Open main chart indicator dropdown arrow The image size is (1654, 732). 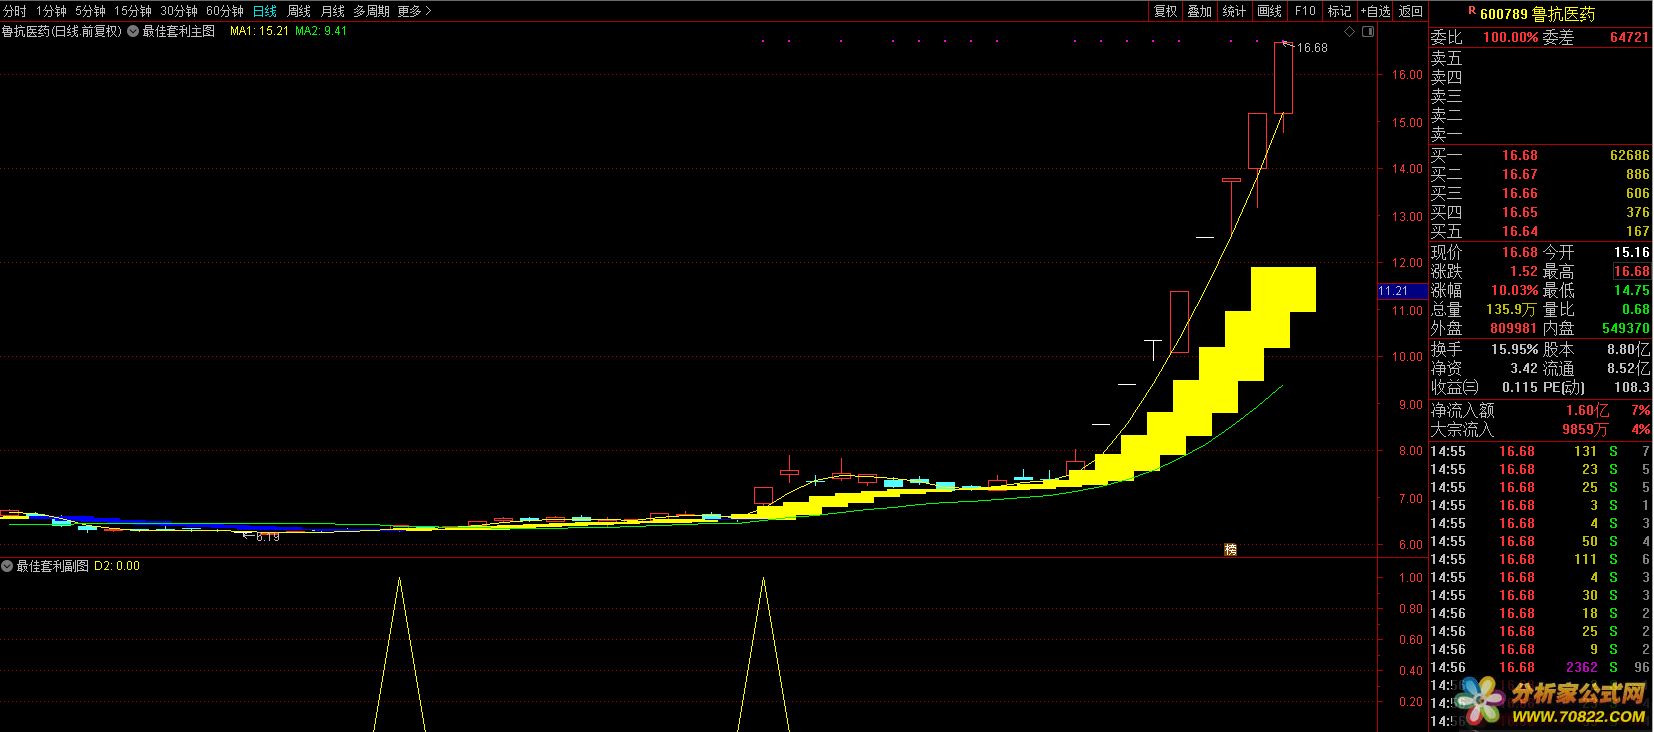[x=133, y=31]
